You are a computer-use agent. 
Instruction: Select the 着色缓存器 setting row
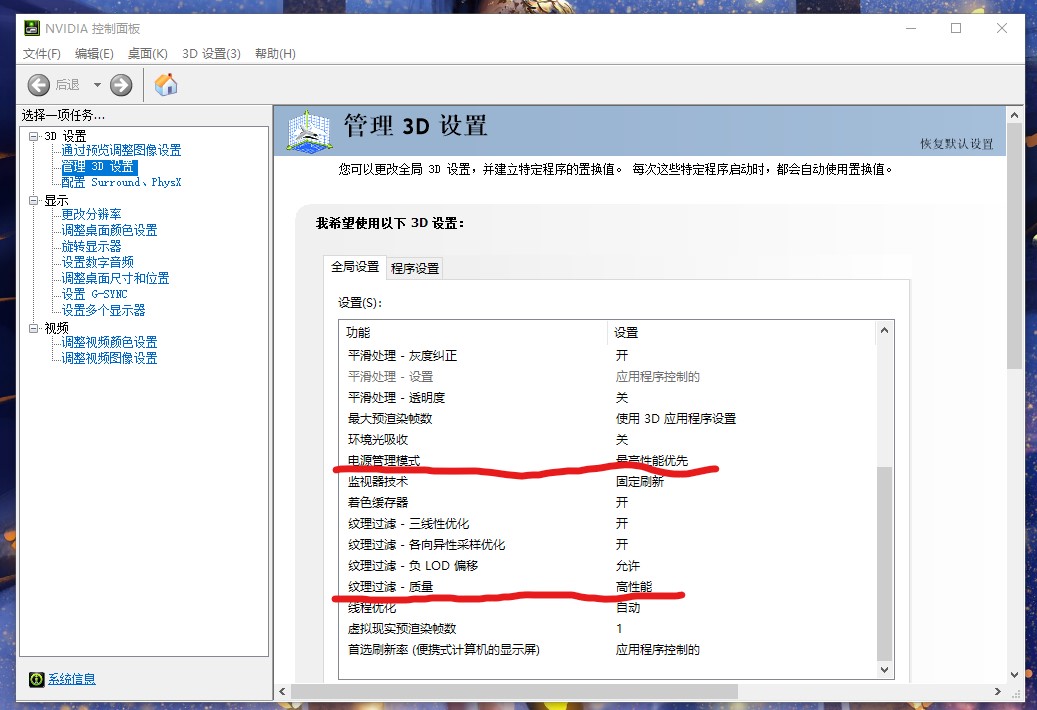pos(607,502)
